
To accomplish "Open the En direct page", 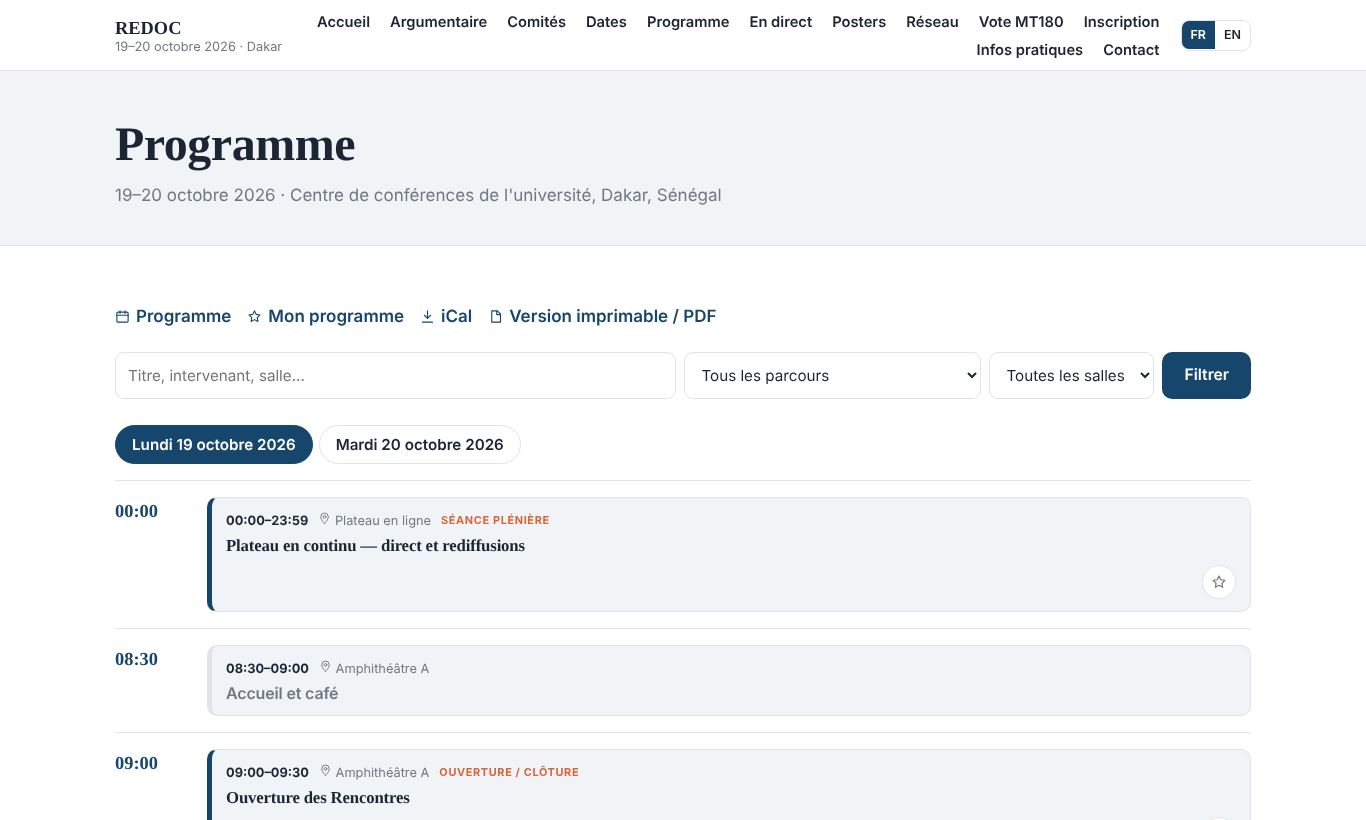I will click(780, 22).
